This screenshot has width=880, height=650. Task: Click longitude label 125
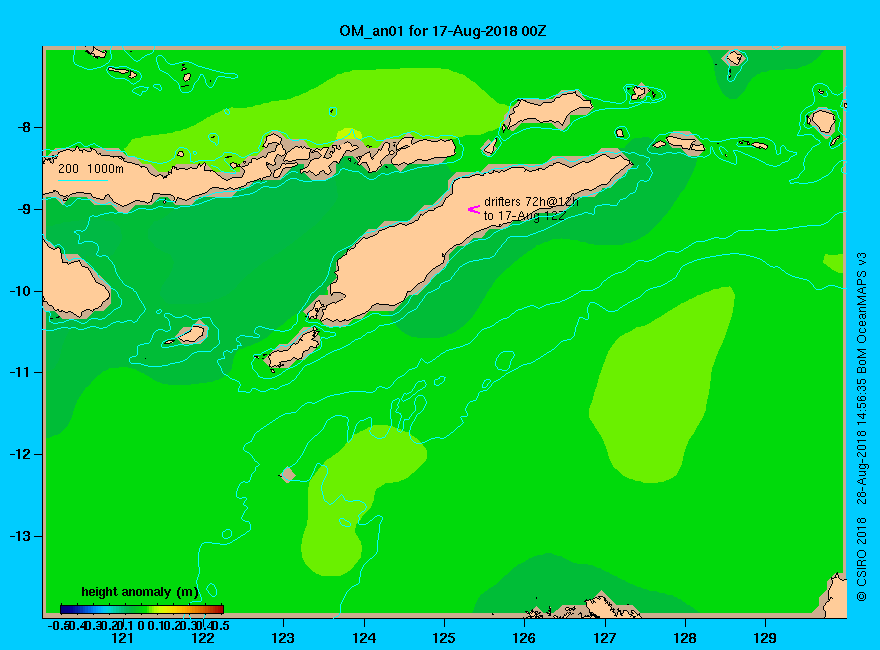(x=444, y=638)
